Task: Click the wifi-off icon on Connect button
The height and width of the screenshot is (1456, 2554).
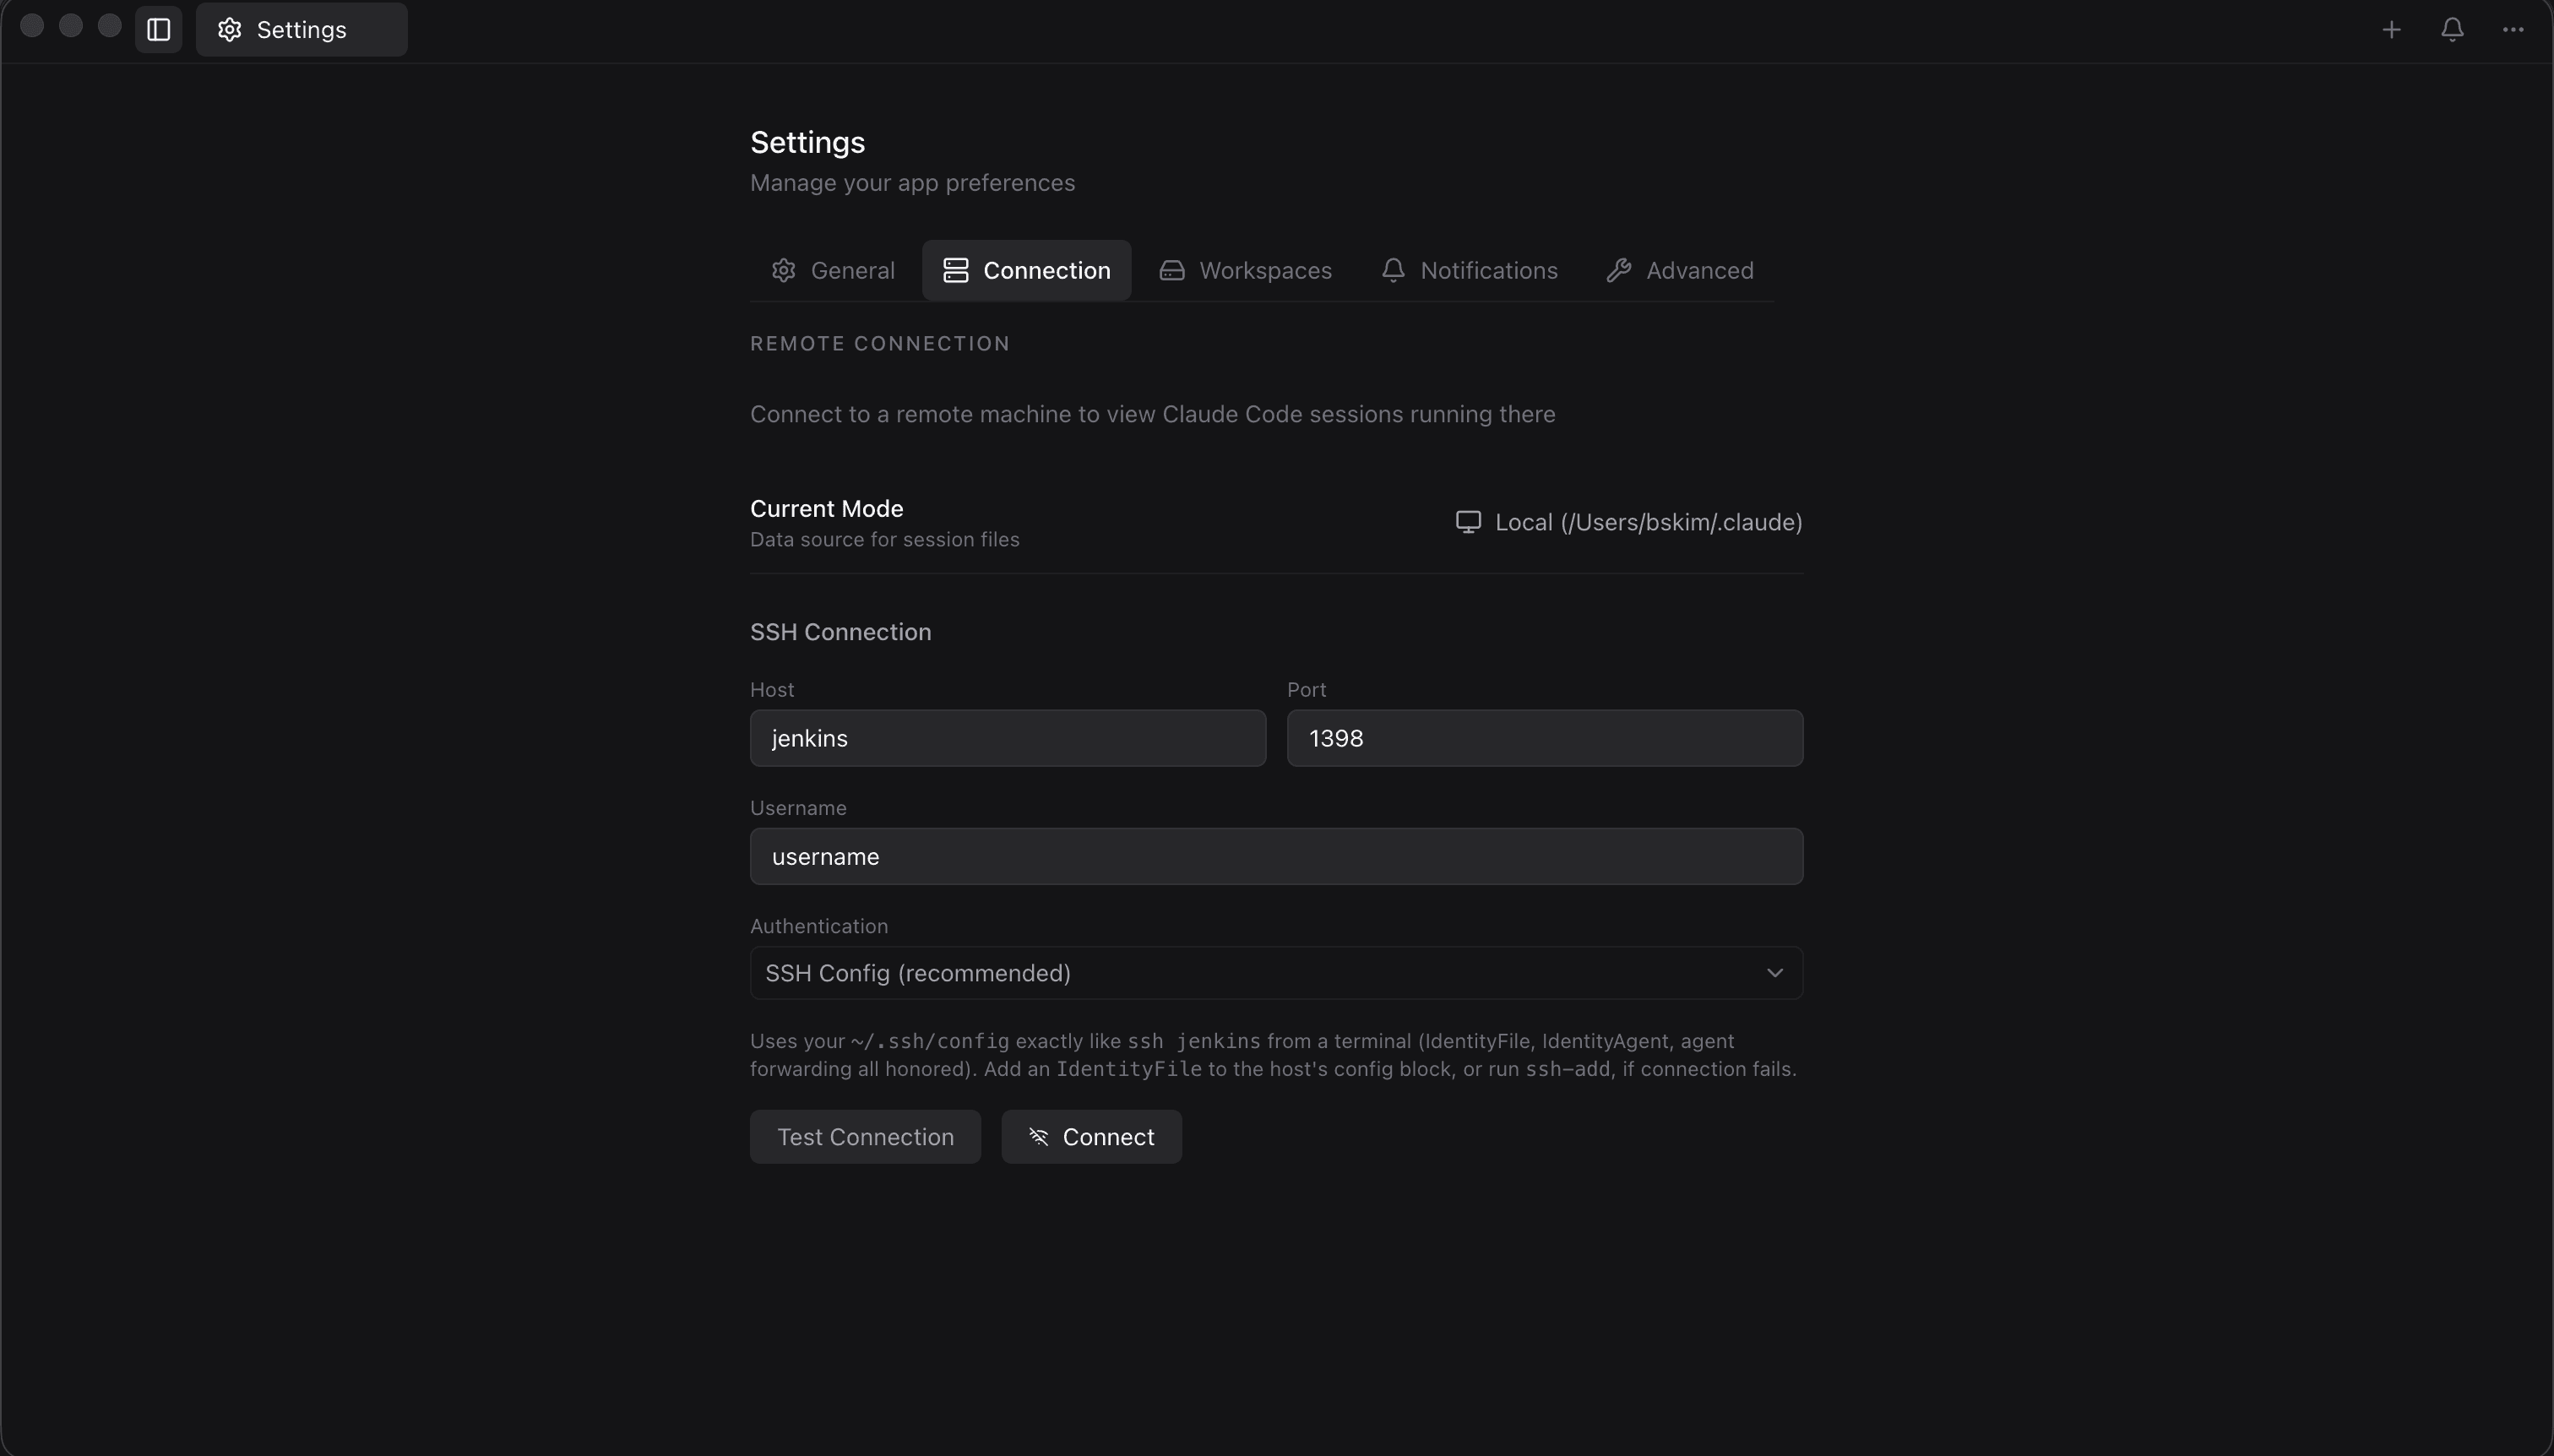Action: [1038, 1137]
